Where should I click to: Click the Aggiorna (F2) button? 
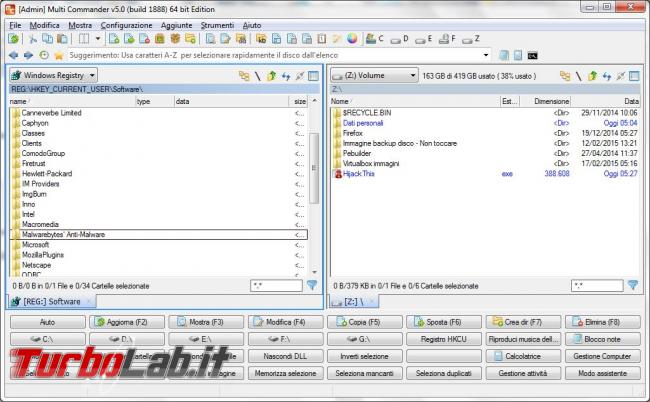coord(127,322)
